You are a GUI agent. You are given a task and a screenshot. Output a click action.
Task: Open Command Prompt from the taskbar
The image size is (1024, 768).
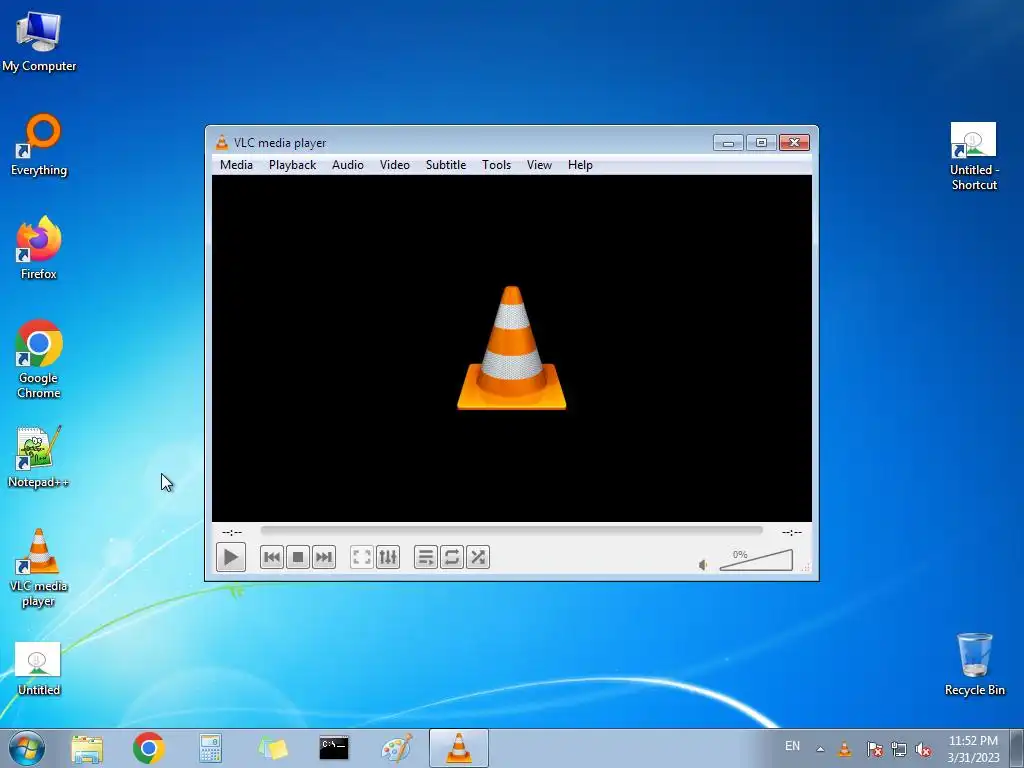334,748
